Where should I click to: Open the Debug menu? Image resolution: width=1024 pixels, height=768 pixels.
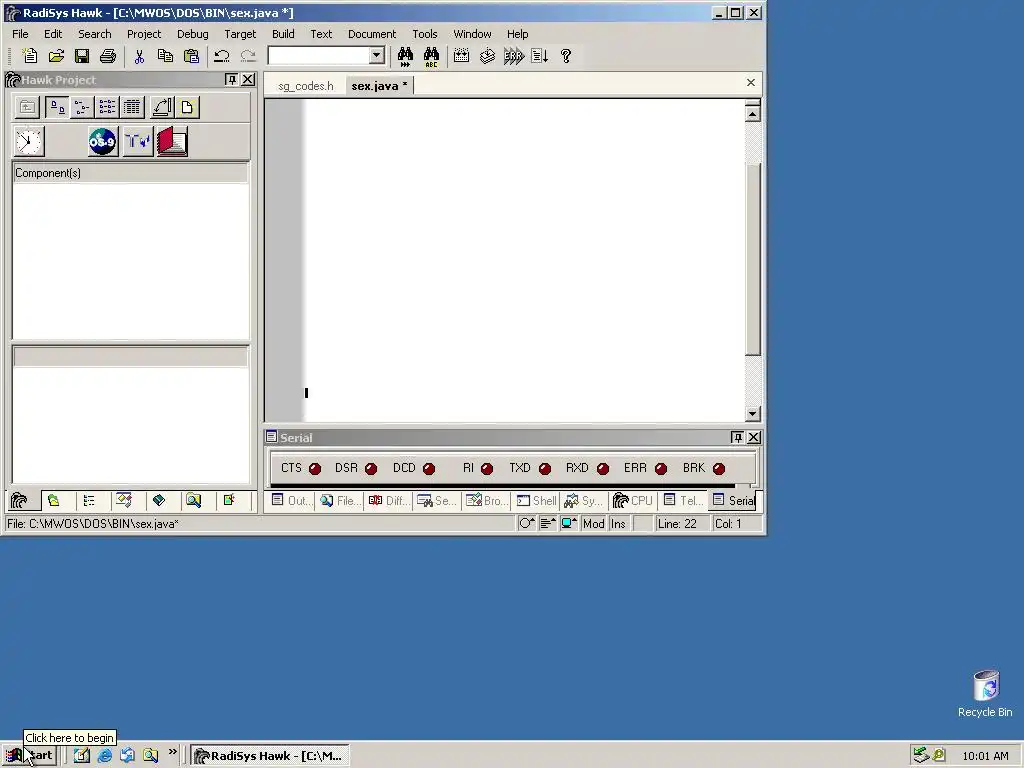coord(193,34)
